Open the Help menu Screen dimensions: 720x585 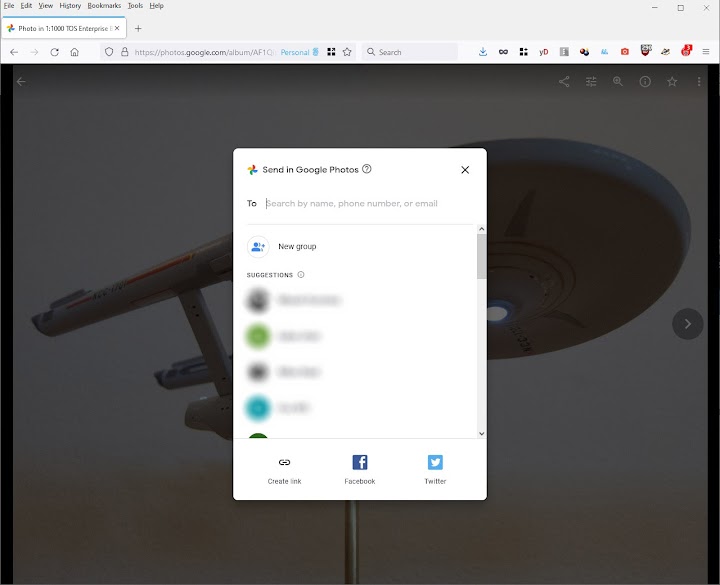click(157, 6)
